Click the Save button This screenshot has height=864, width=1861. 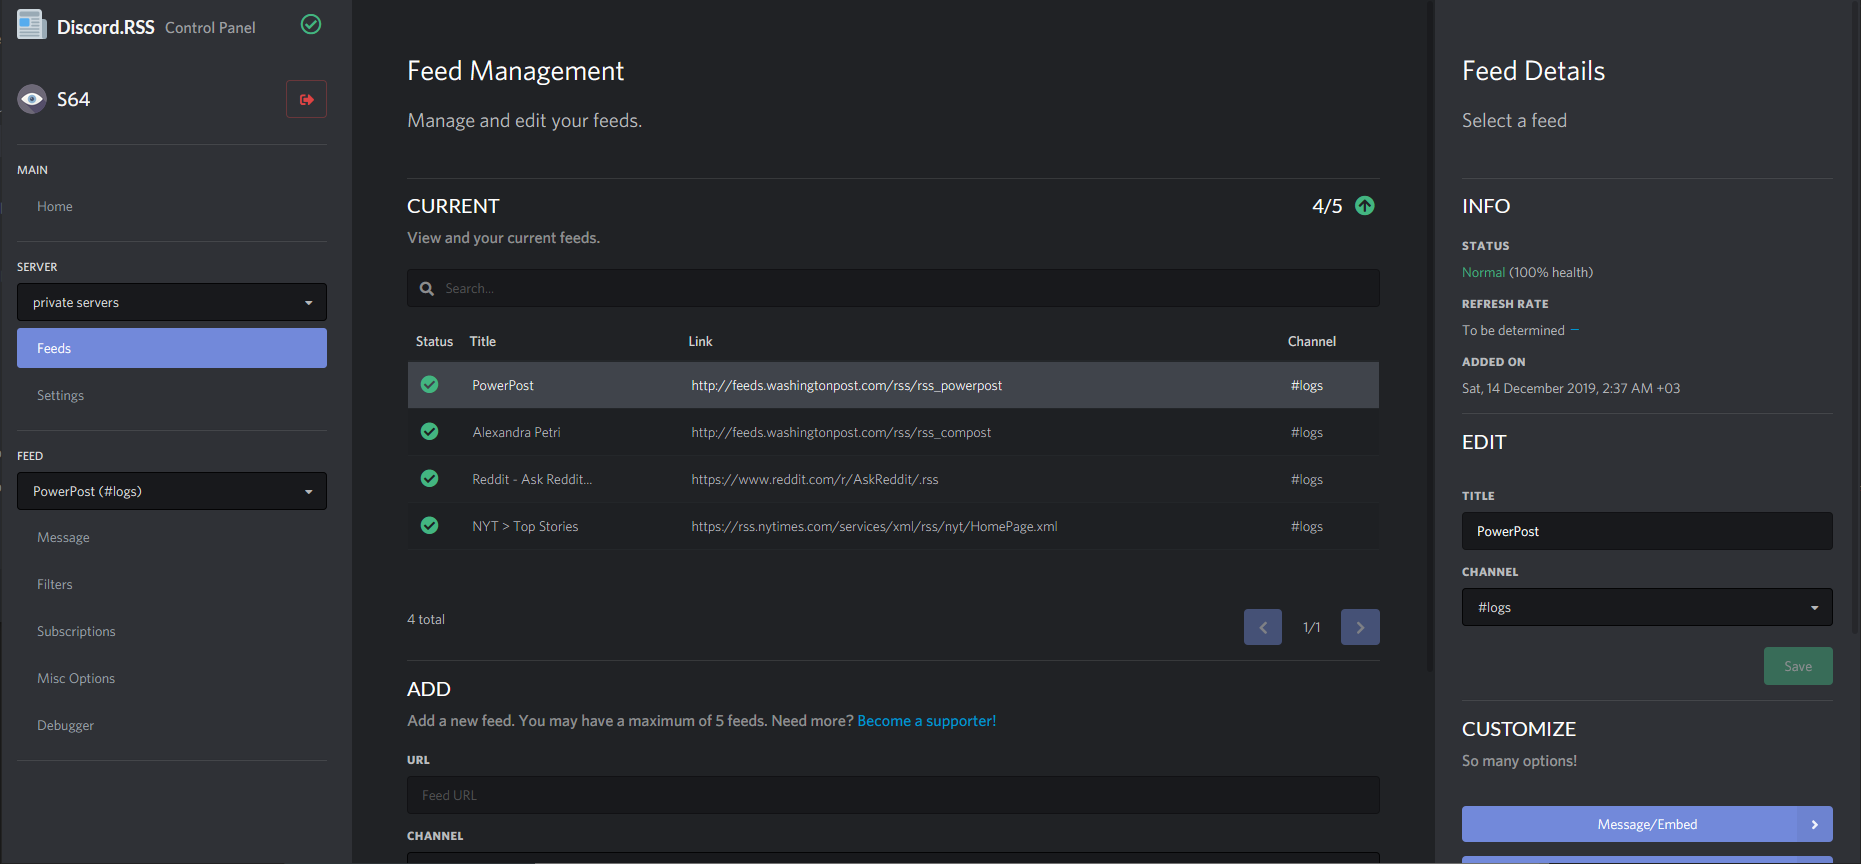click(x=1797, y=667)
